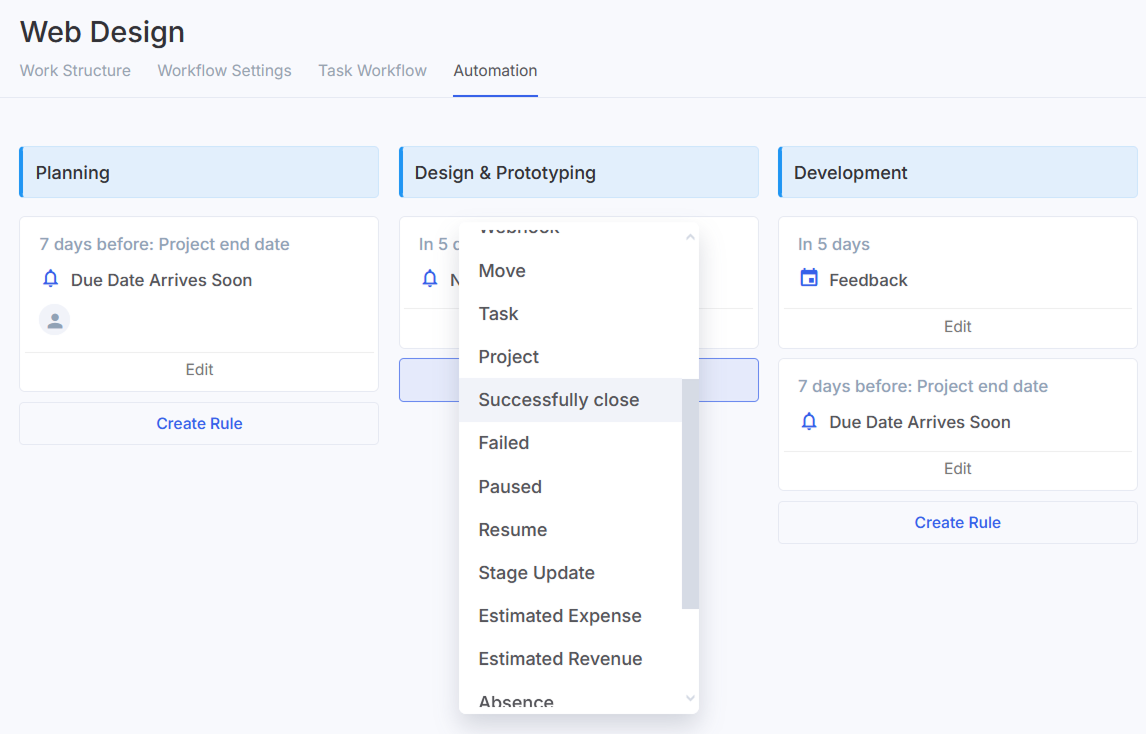The width and height of the screenshot is (1146, 734).
Task: Pick "Stage Update" from the dropdown list
Action: 536,573
